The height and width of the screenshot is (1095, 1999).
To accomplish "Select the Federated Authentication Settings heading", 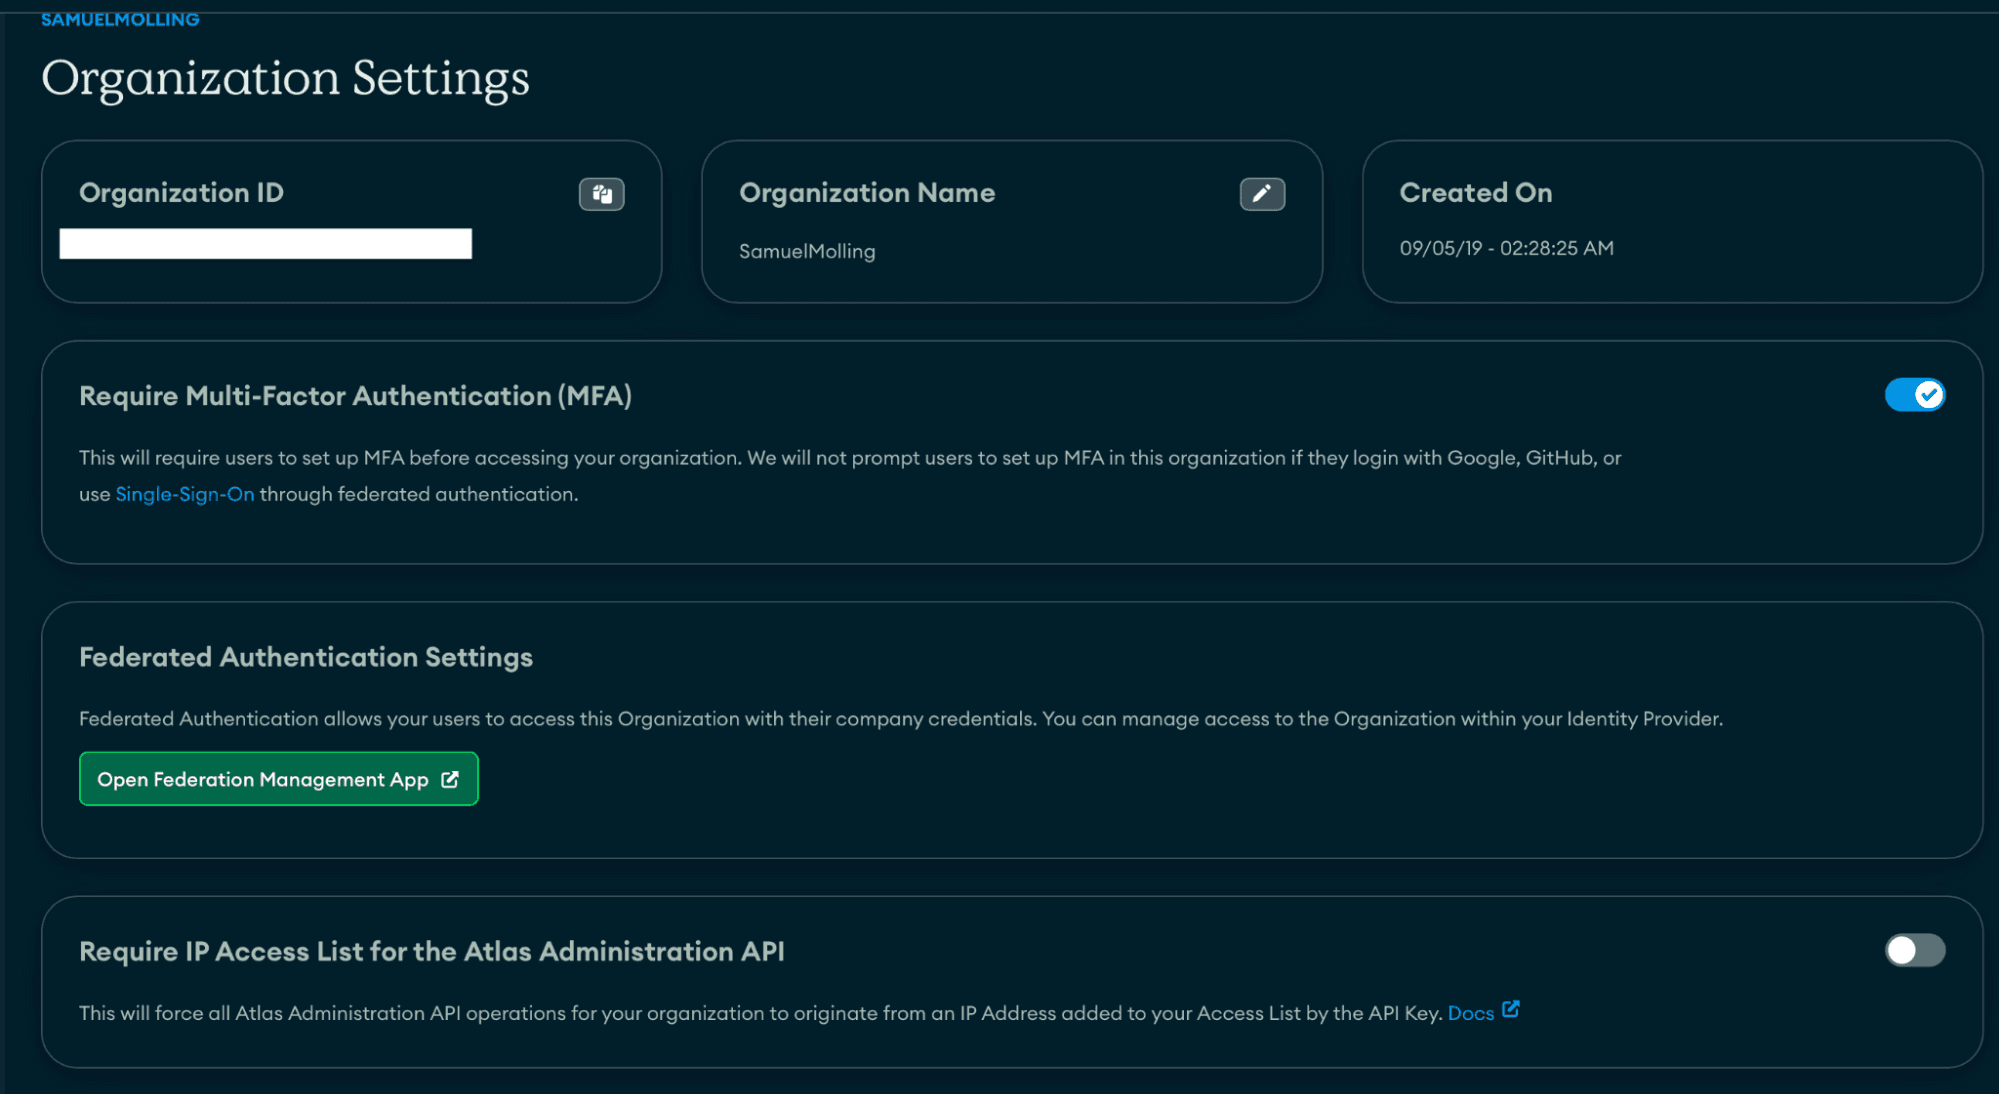I will pyautogui.click(x=306, y=657).
